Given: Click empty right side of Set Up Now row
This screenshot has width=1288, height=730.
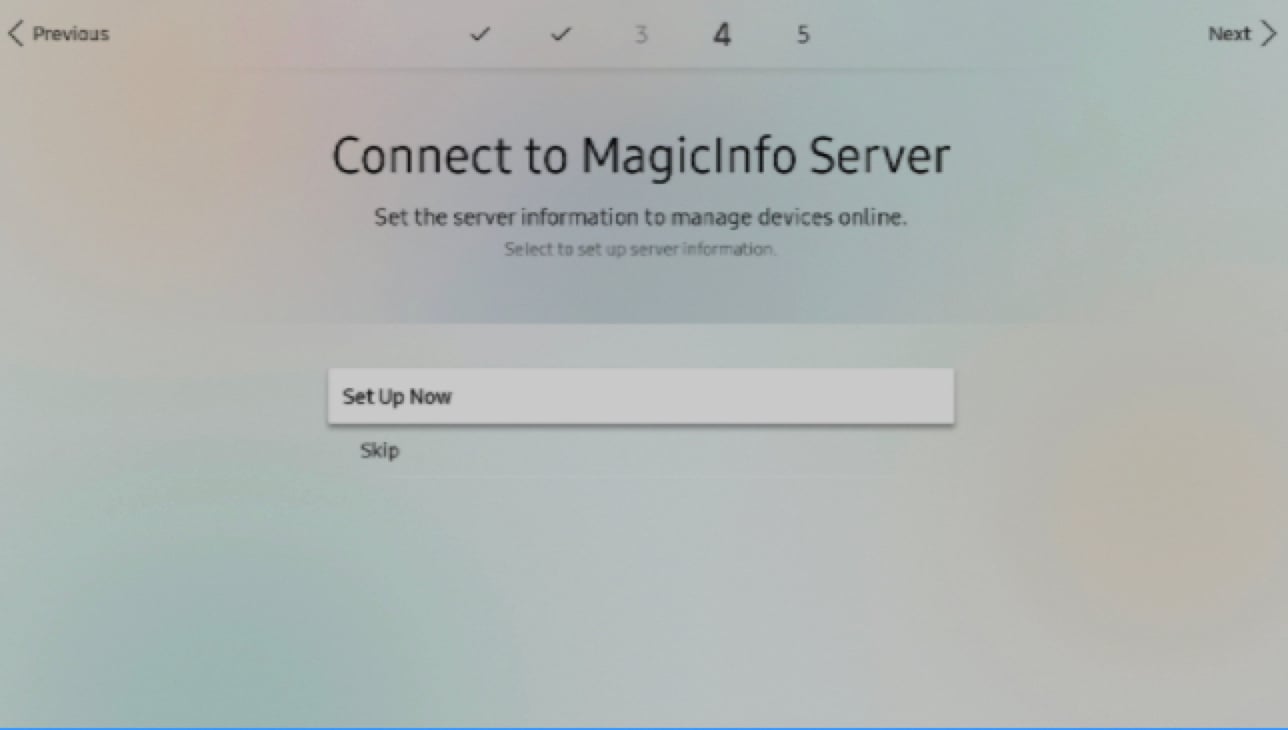Looking at the screenshot, I should click(750, 396).
